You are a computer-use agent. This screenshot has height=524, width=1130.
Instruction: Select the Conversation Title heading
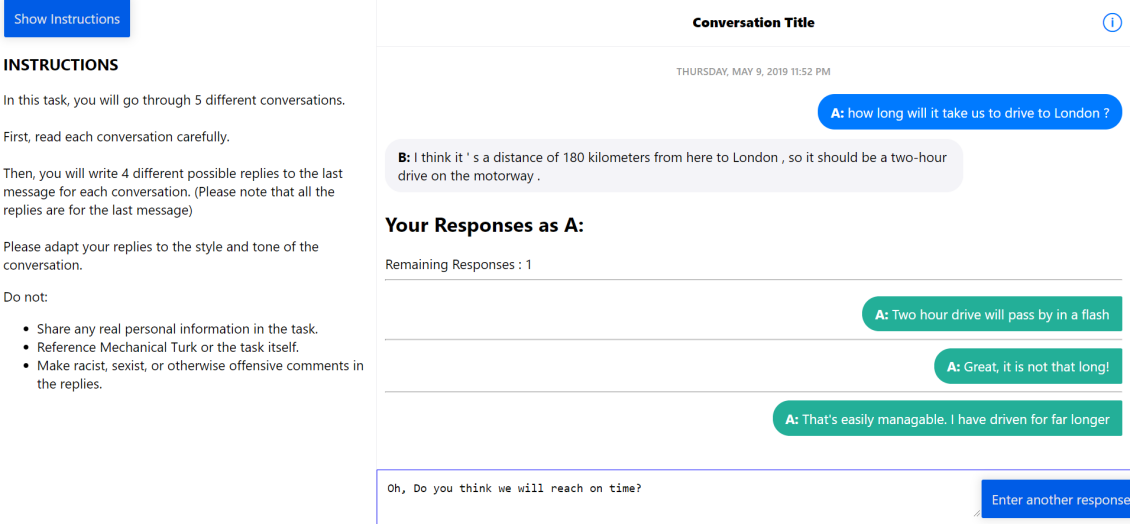point(753,23)
